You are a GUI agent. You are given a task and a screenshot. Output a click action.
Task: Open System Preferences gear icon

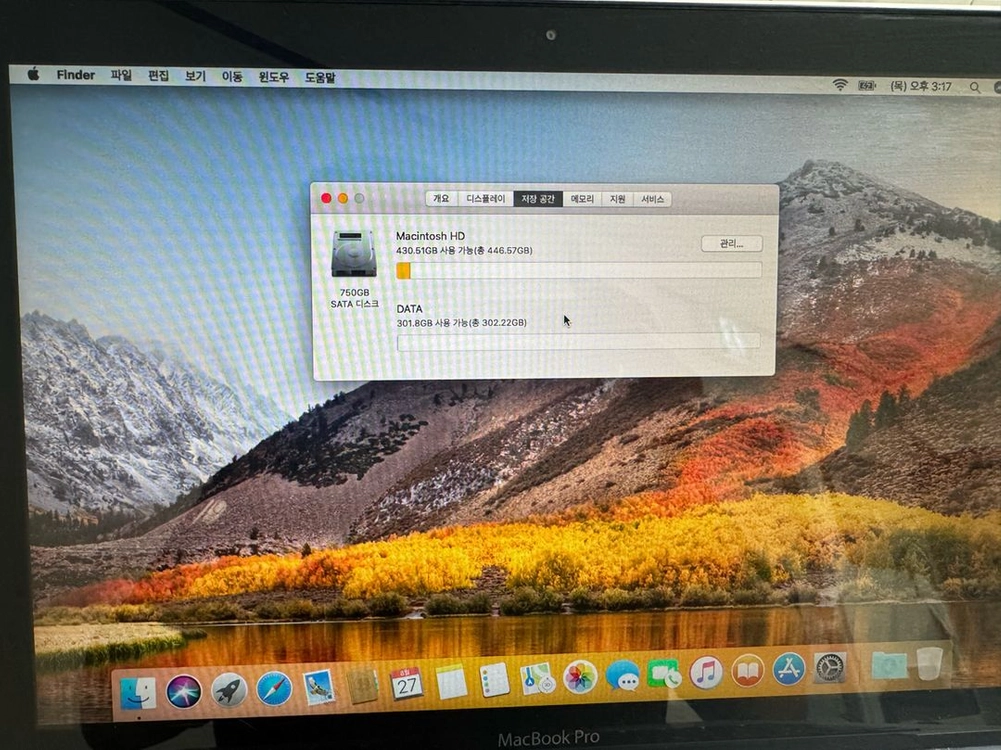click(x=830, y=668)
